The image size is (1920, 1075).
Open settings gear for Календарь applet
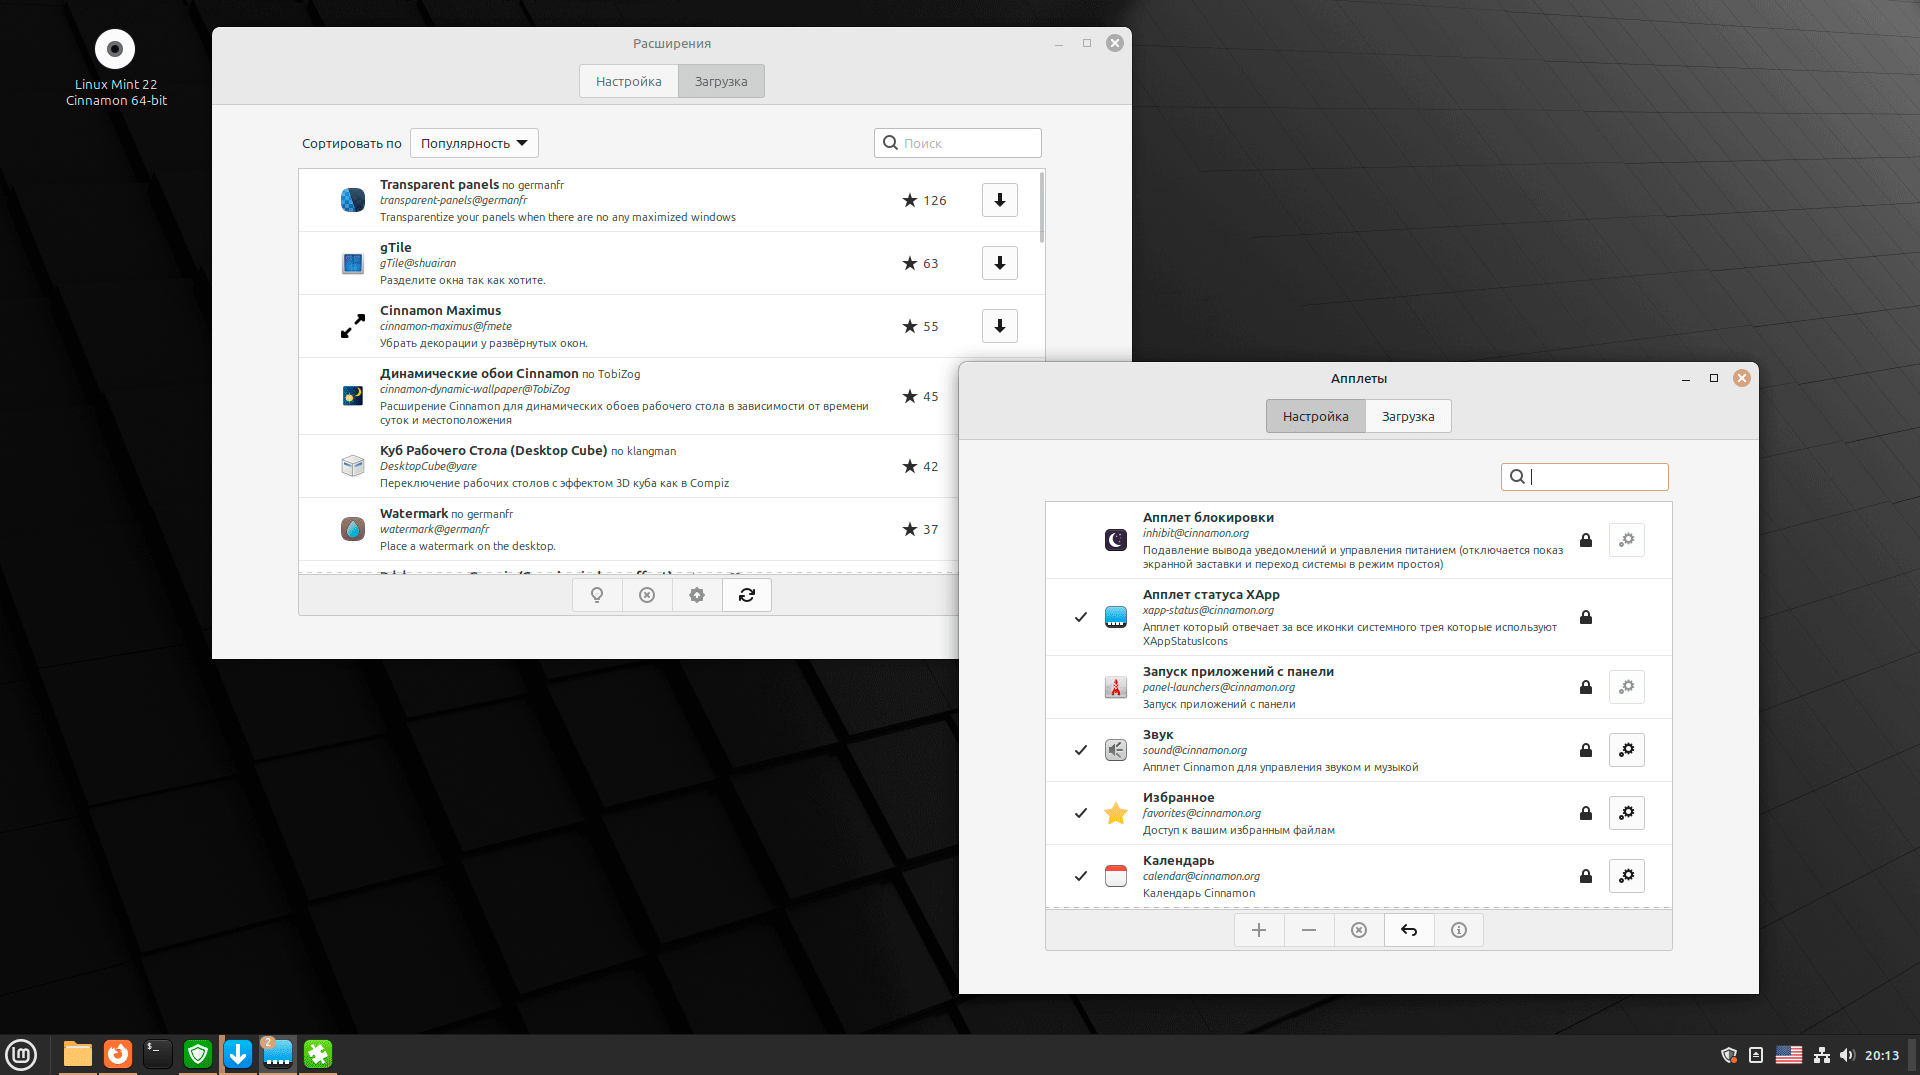coord(1627,876)
